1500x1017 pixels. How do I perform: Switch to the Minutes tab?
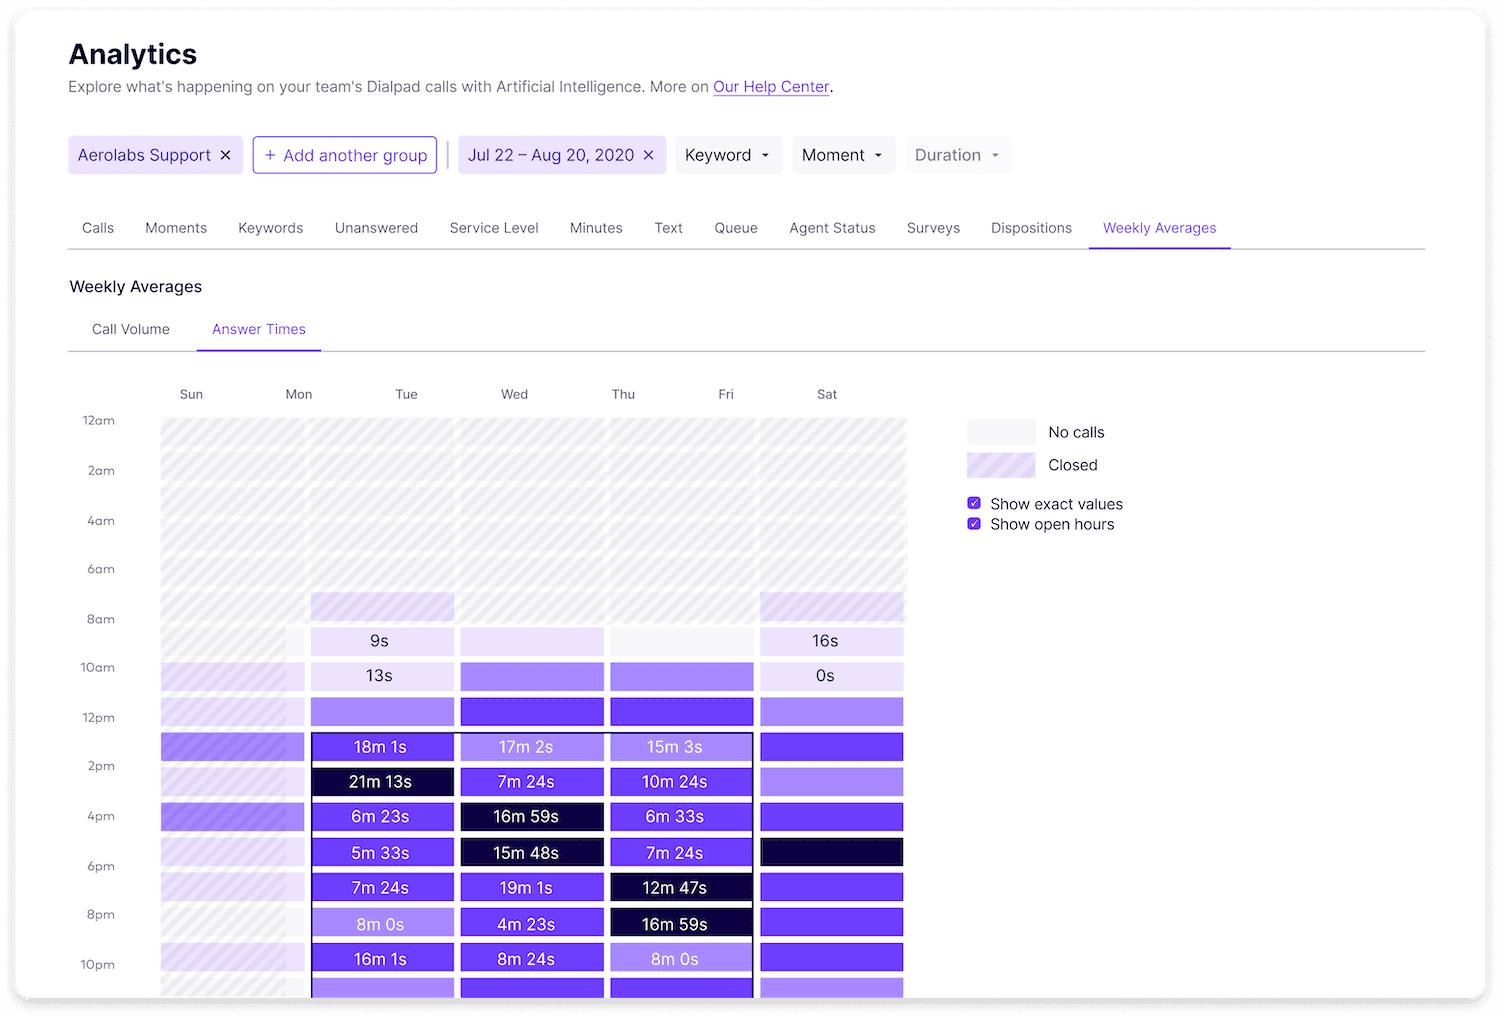coord(596,228)
